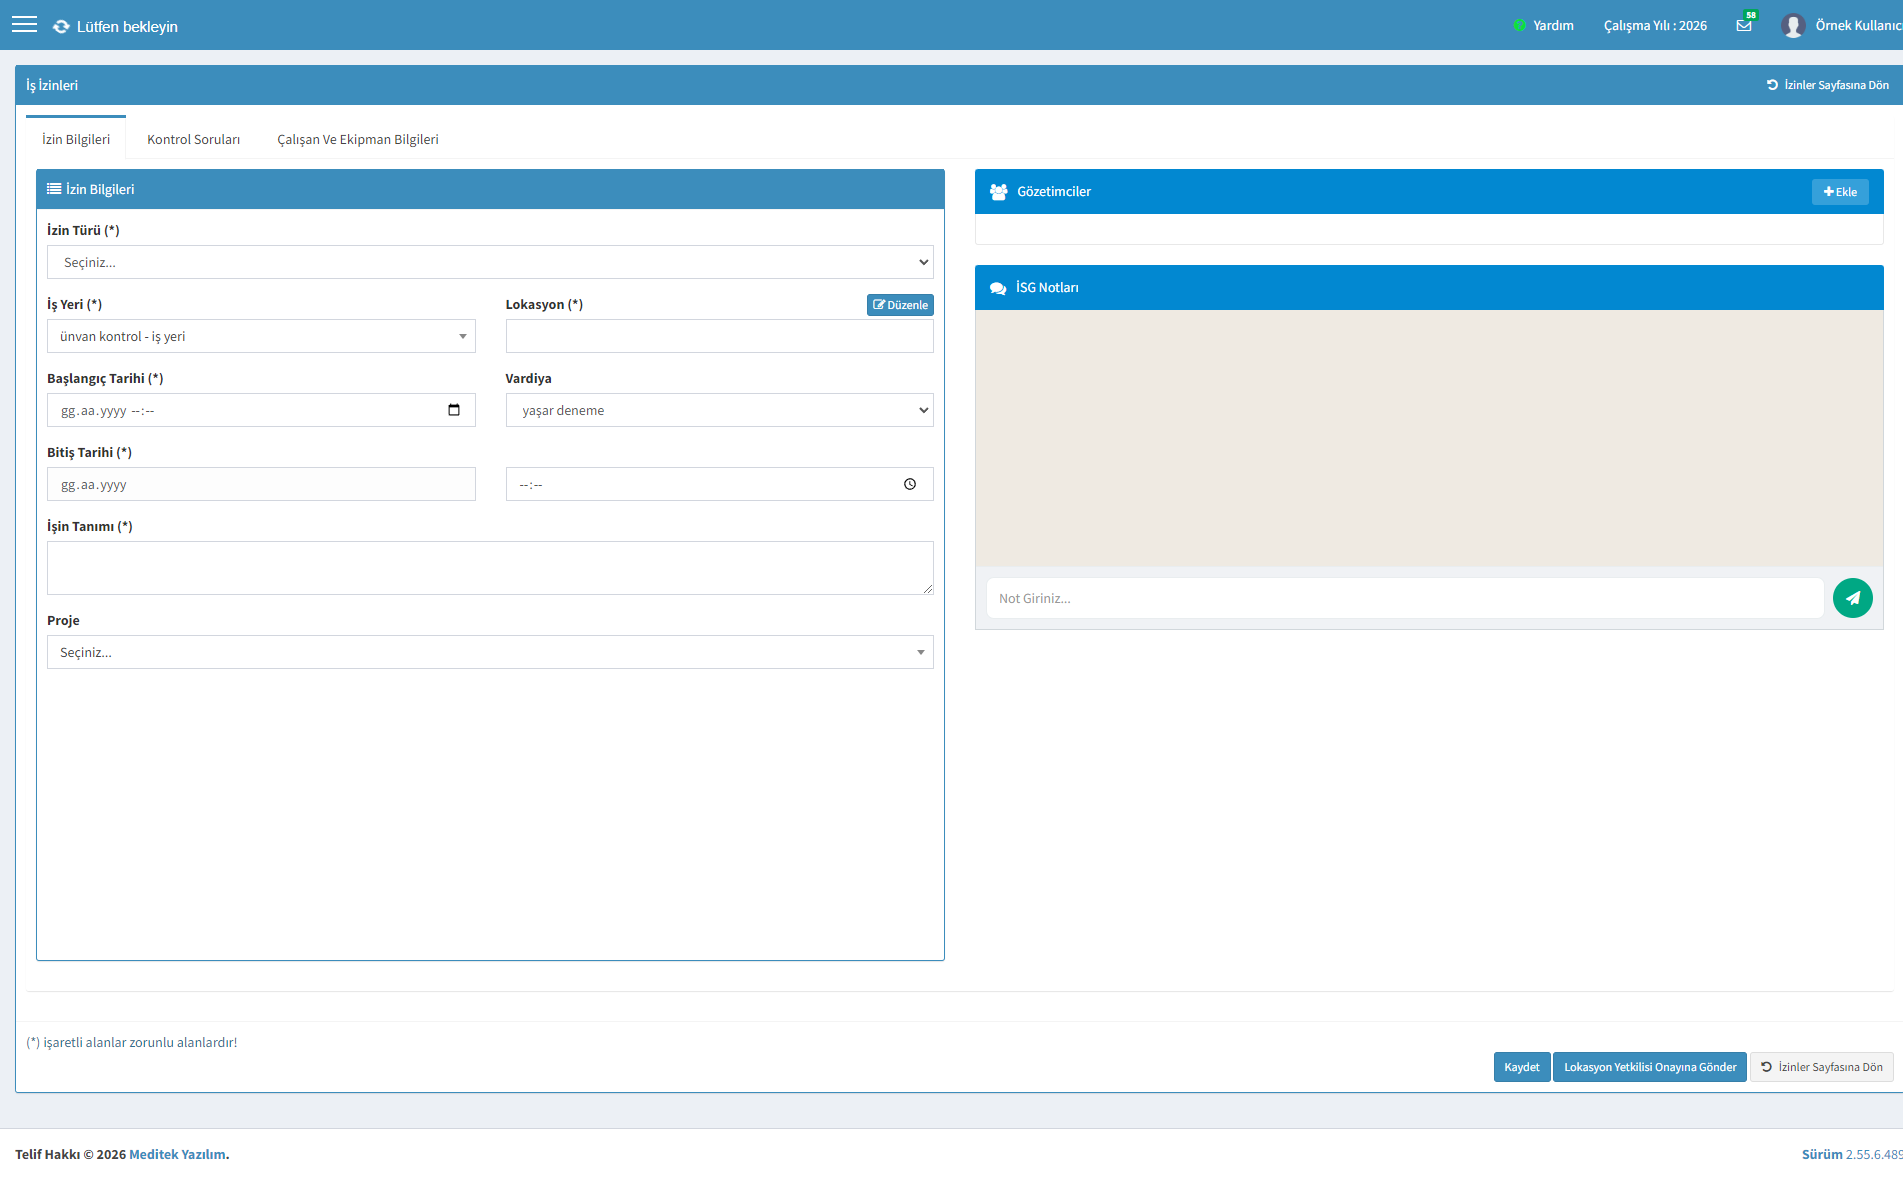Open the Proje select box
Screen dimensions: 1903x1179
coord(490,652)
